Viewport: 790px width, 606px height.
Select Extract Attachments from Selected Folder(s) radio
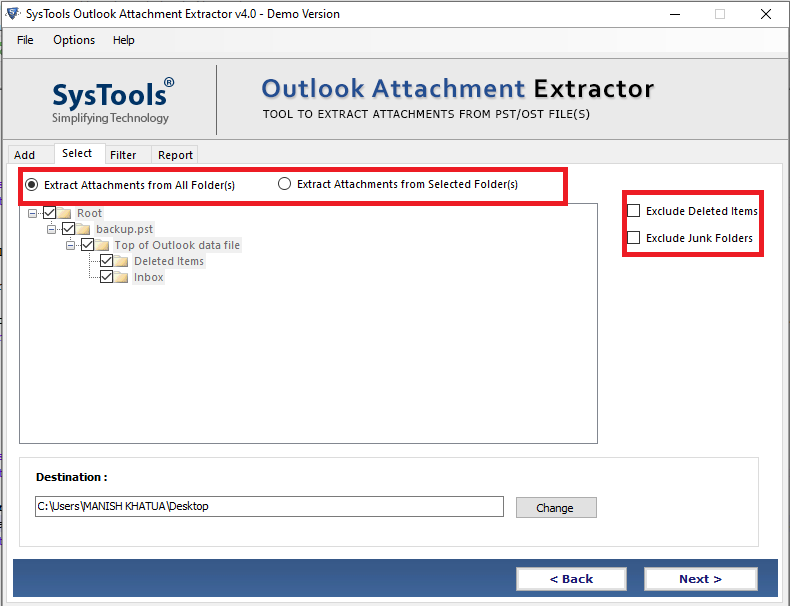coord(284,184)
